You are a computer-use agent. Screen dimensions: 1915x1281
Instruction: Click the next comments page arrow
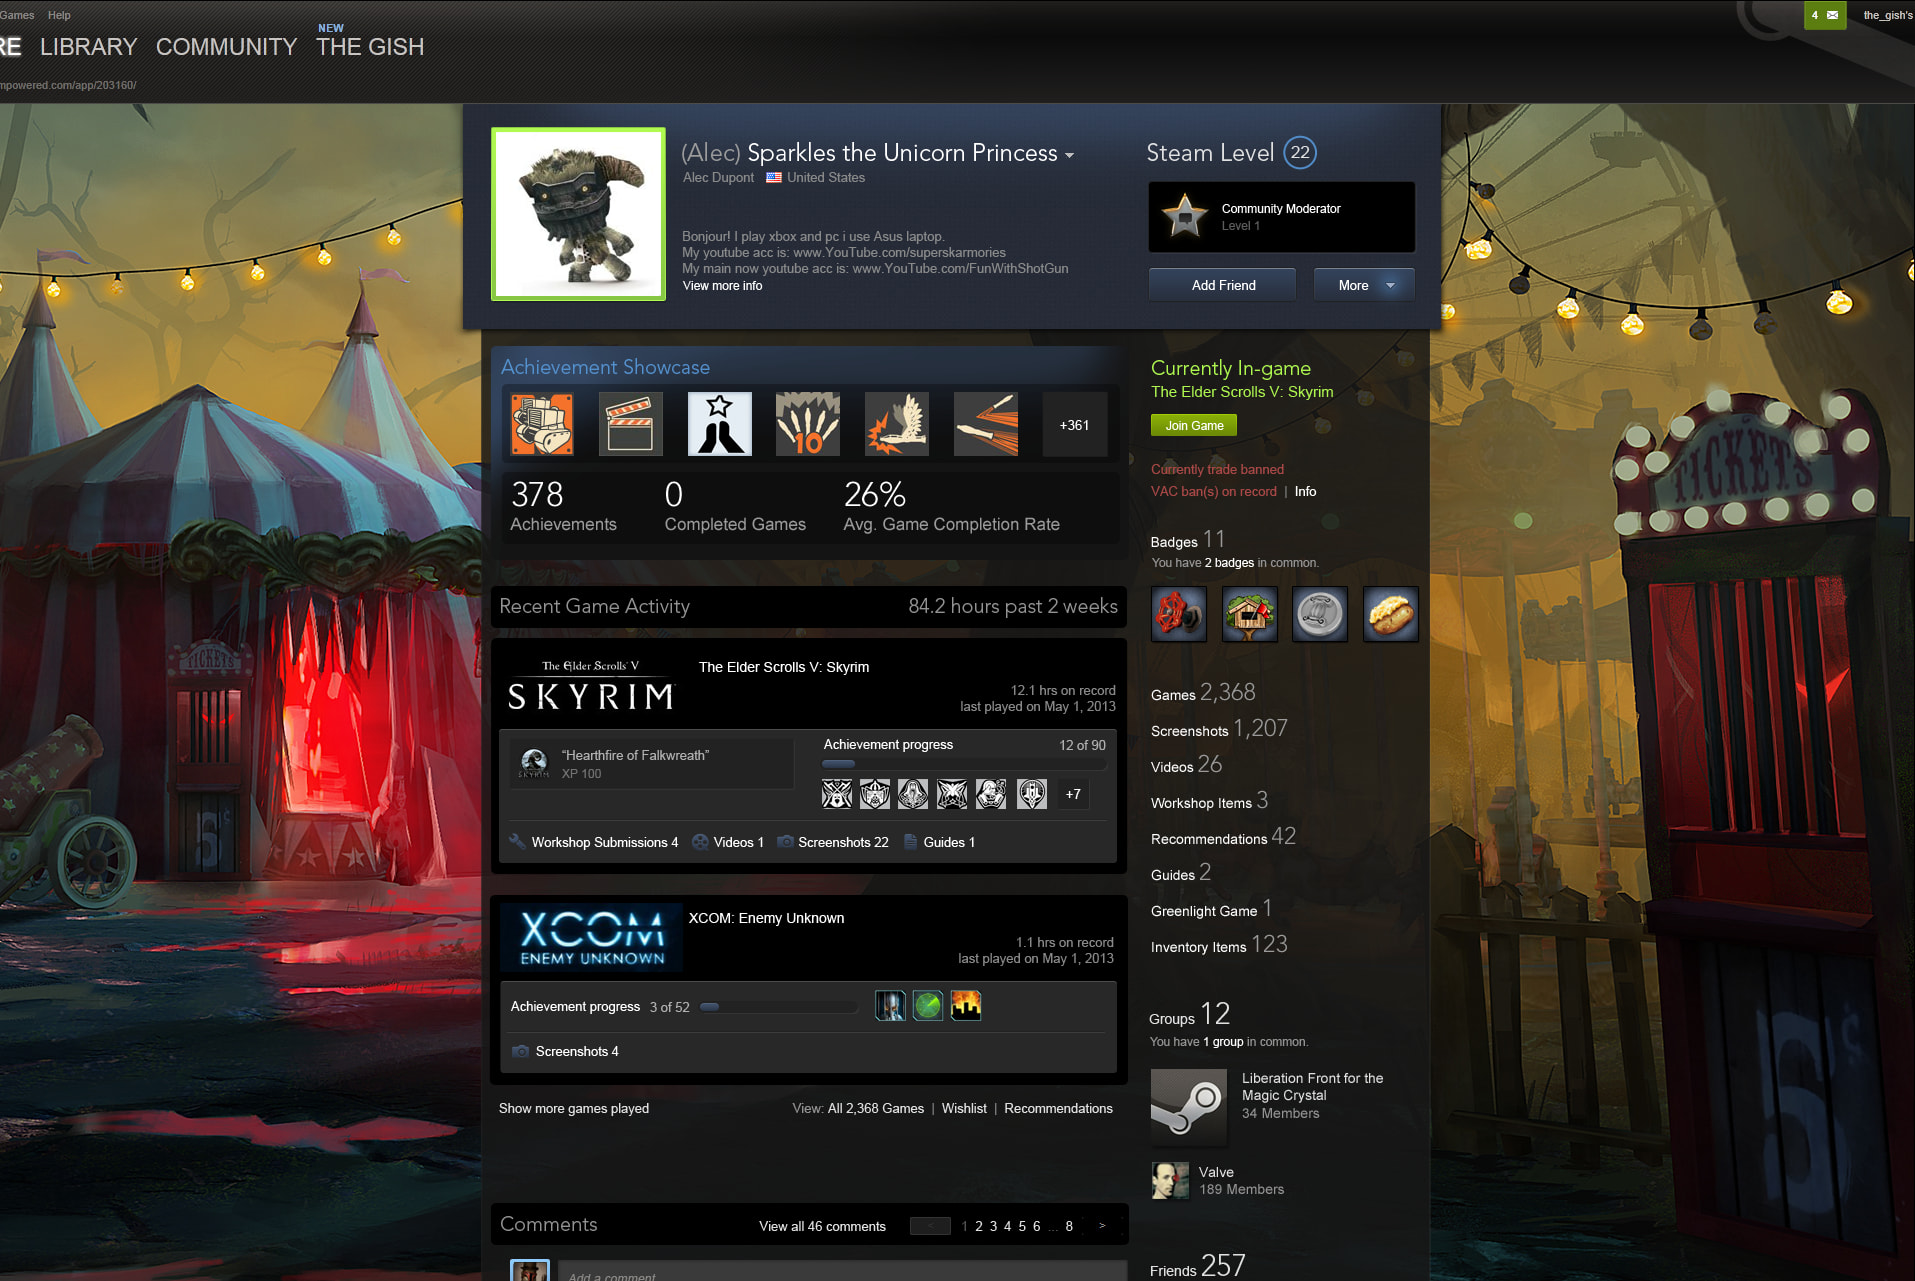[x=1102, y=1226]
